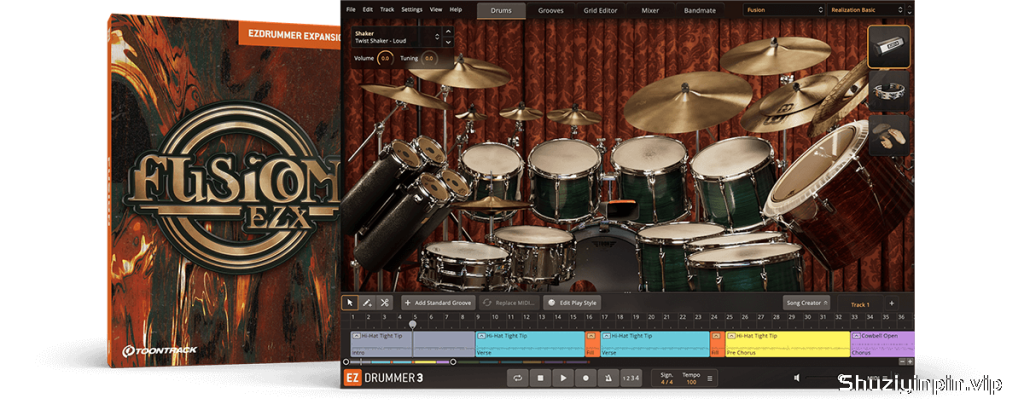This screenshot has height=416, width=1024.
Task: Expand the Intro block's Hi-Hat Tight Tip menu
Action: click(x=356, y=336)
